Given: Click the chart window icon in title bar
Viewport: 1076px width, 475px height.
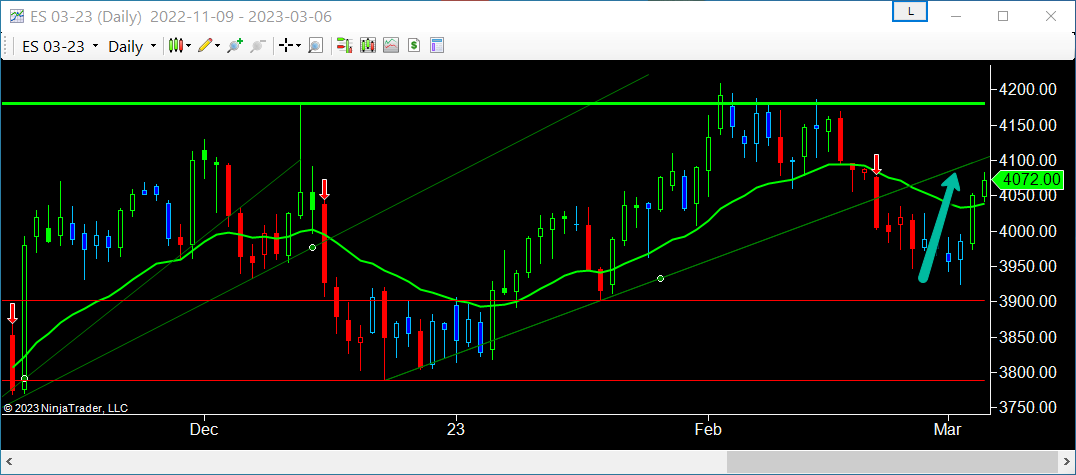Looking at the screenshot, I should 18,16.
